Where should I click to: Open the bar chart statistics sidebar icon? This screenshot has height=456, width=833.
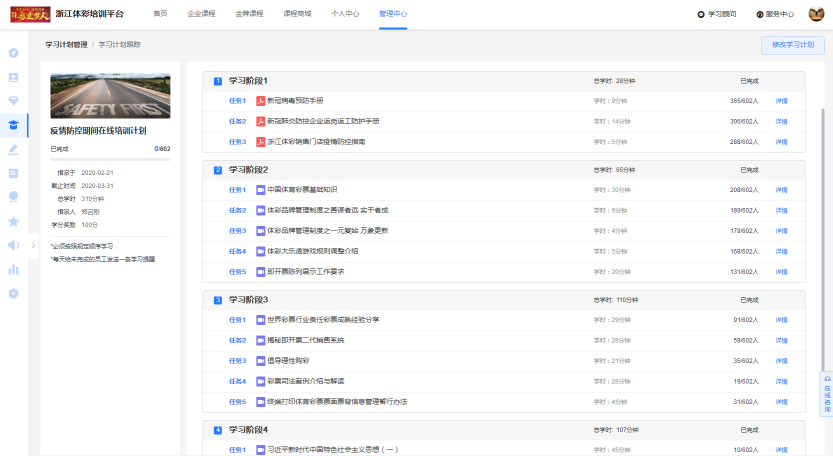(14, 269)
